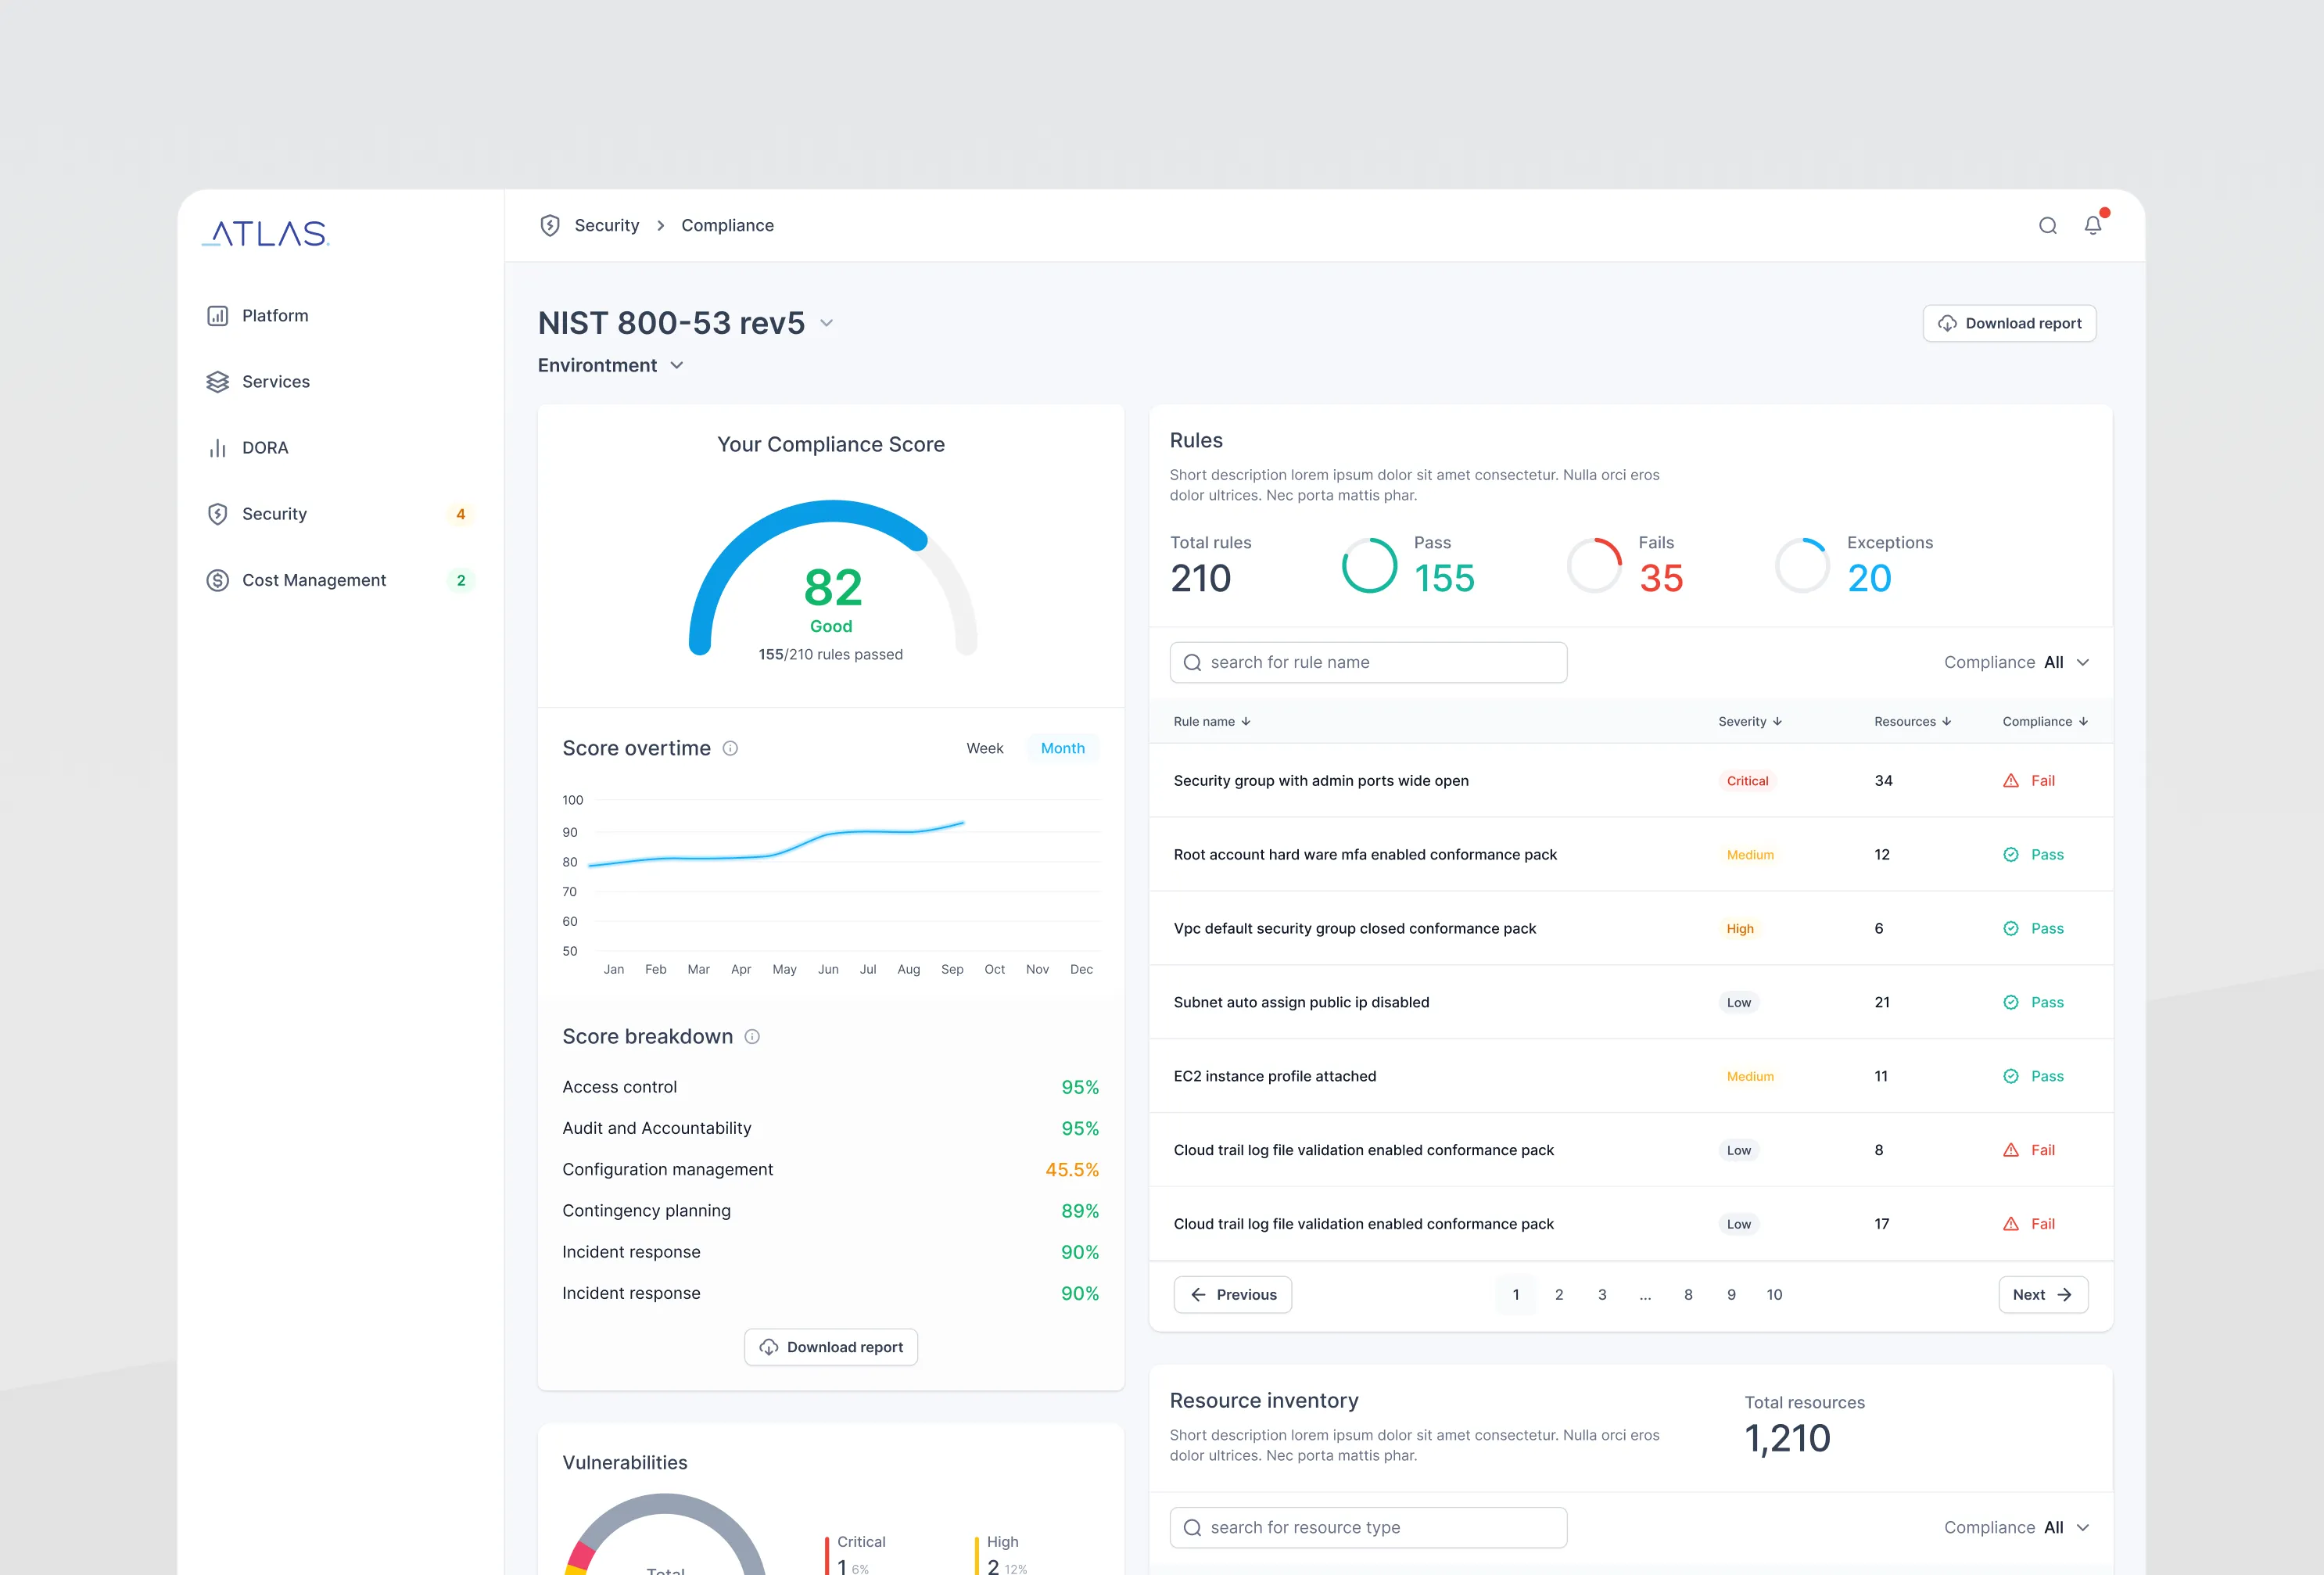The height and width of the screenshot is (1575, 2324).
Task: Open the Environtment dropdown
Action: [611, 366]
